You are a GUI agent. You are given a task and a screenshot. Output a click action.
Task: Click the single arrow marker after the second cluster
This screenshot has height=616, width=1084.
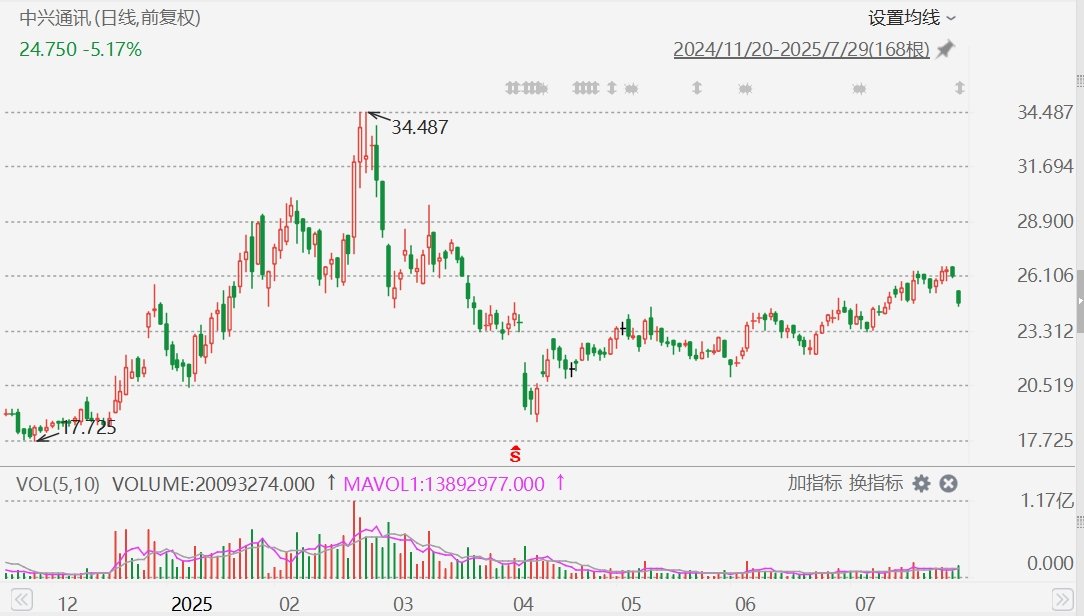612,88
